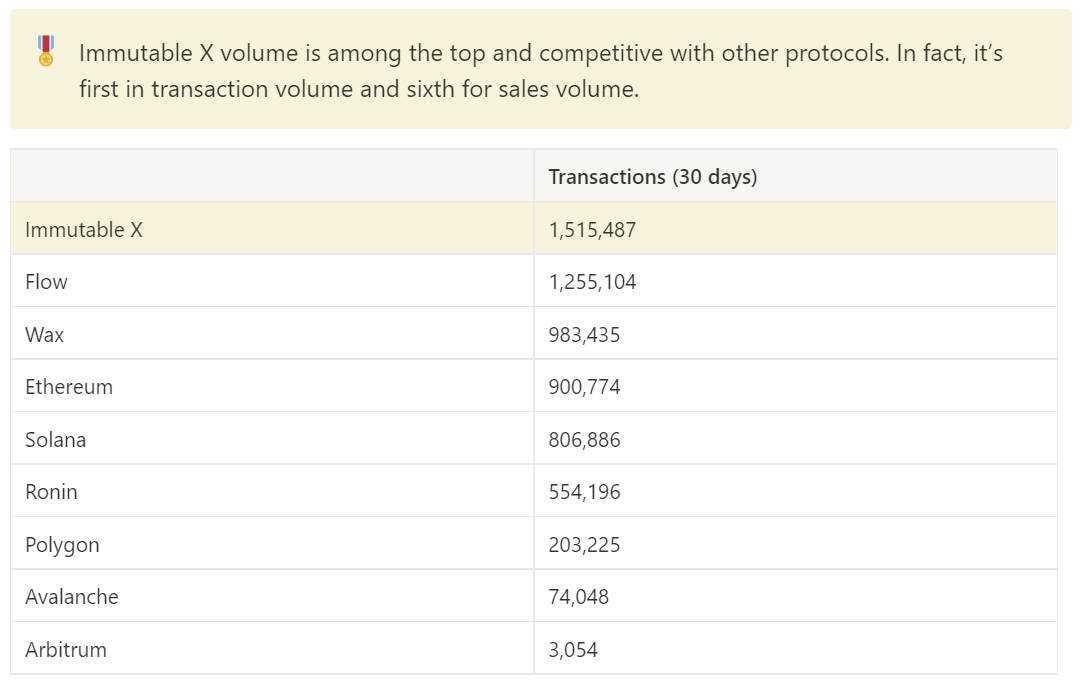Select the Immutable X row label
Screen dimensions: 1081x683
pyautogui.click(x=84, y=230)
